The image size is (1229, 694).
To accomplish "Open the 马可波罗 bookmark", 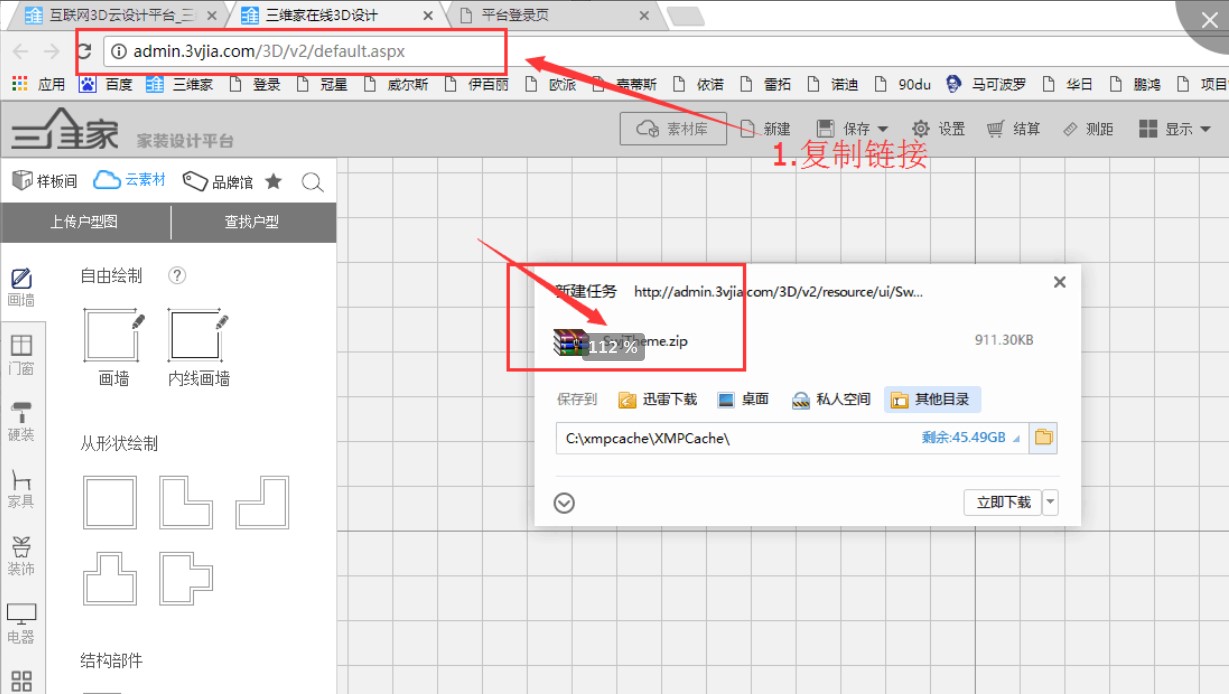I will point(986,84).
